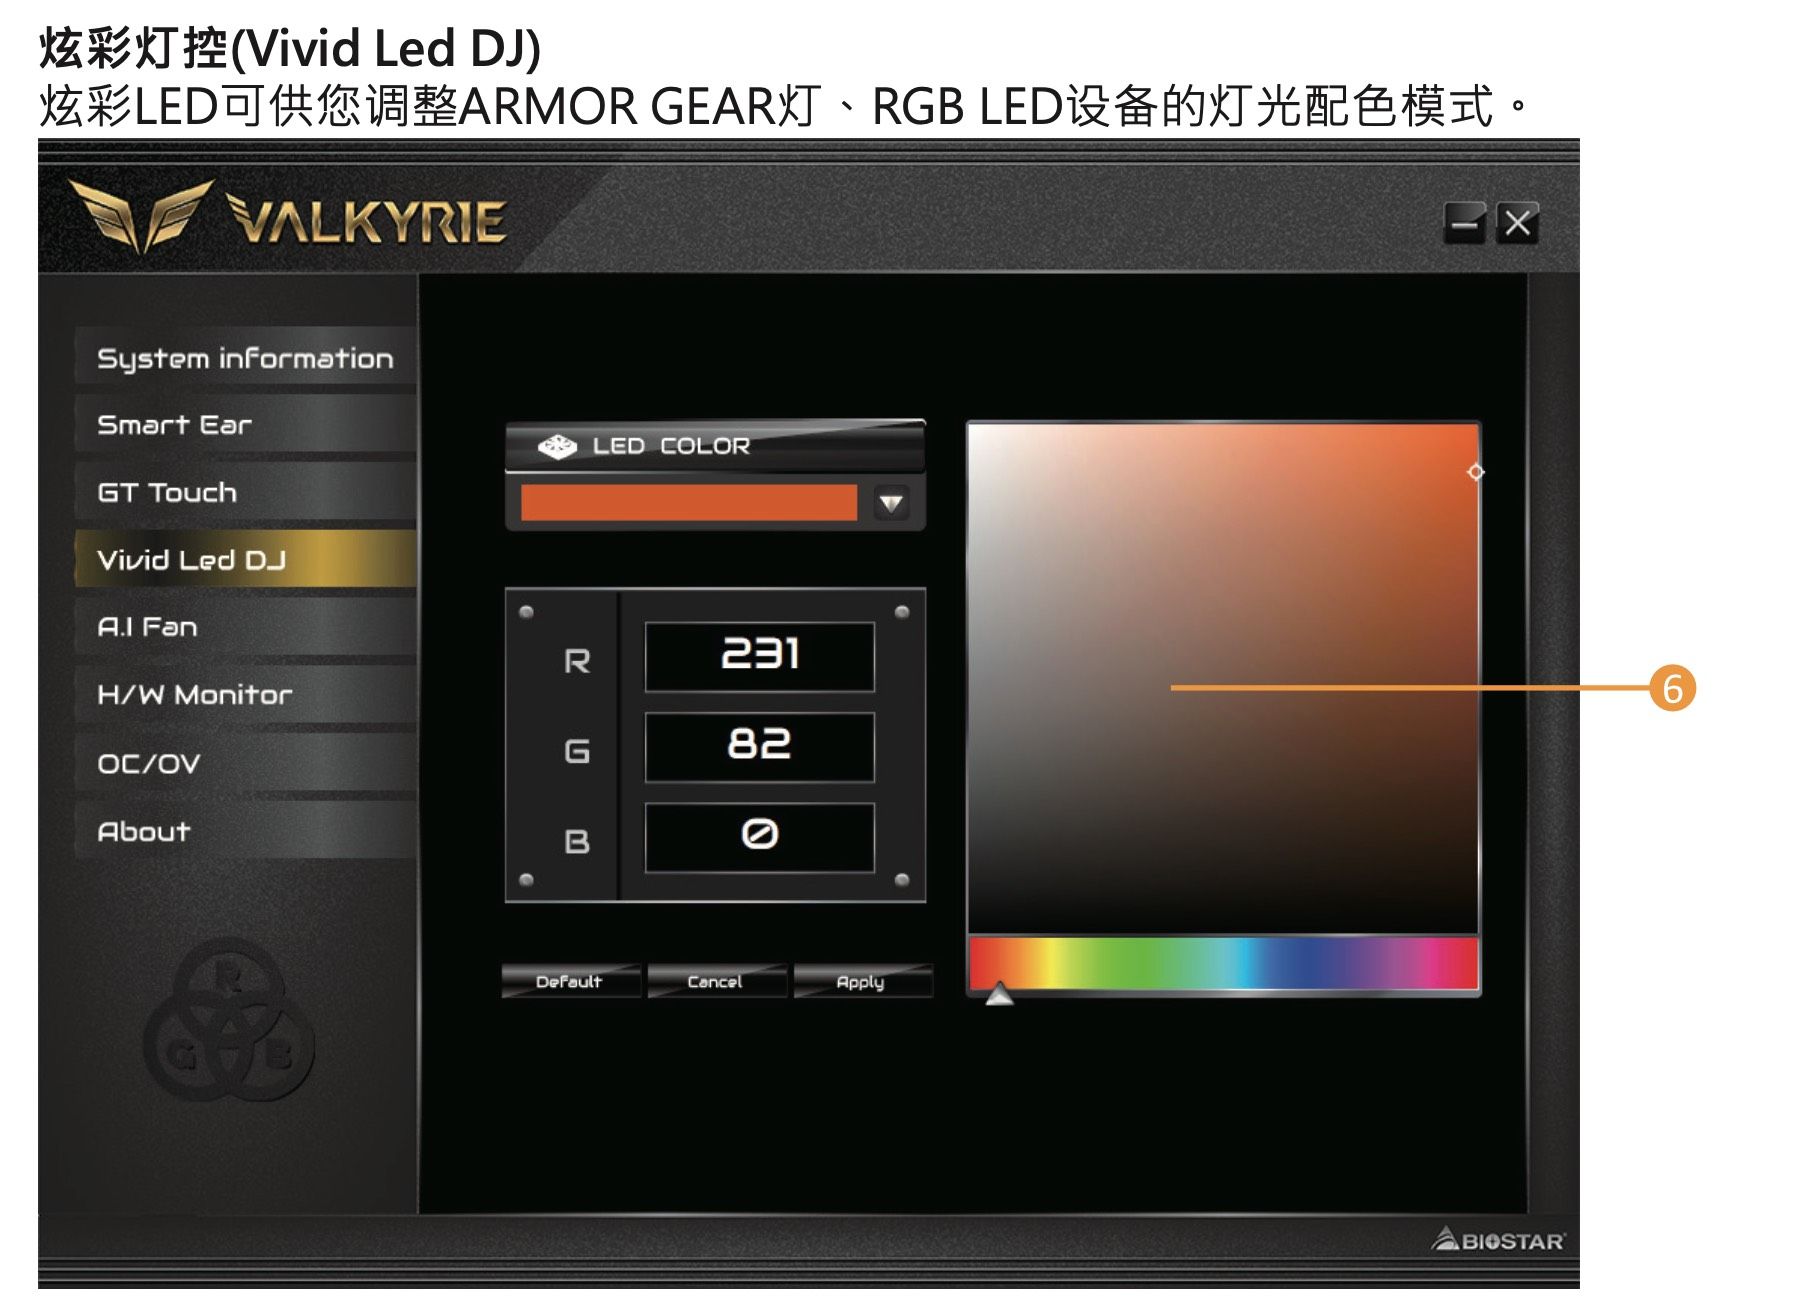Click the triangle hue slider handle

click(999, 994)
